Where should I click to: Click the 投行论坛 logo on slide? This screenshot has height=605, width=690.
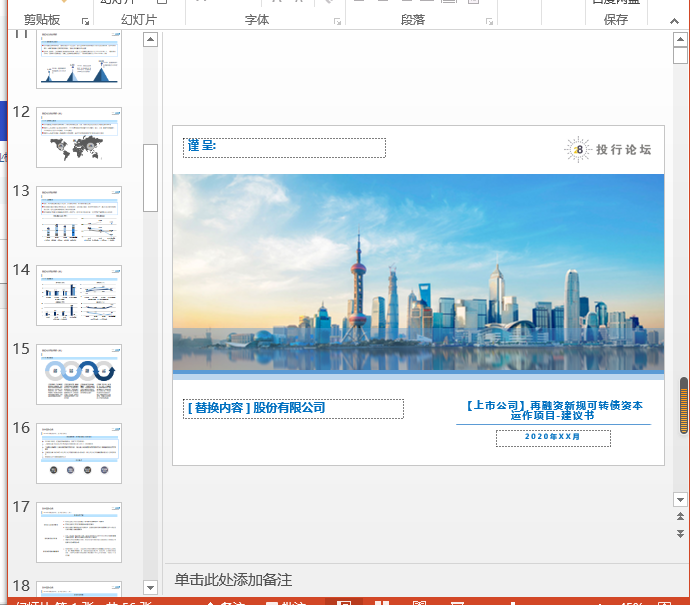tap(608, 150)
